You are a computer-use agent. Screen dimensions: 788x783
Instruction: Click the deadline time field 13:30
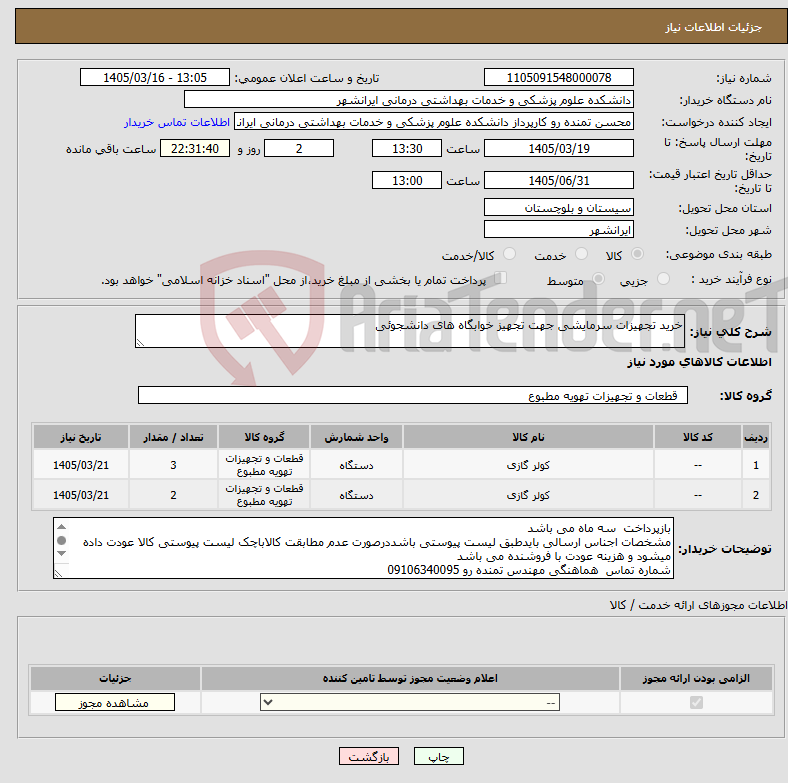[407, 148]
